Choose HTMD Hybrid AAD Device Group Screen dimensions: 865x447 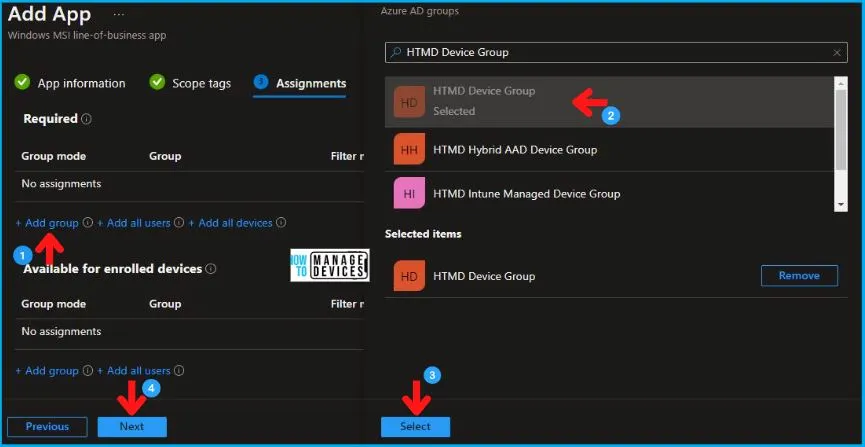[610, 149]
